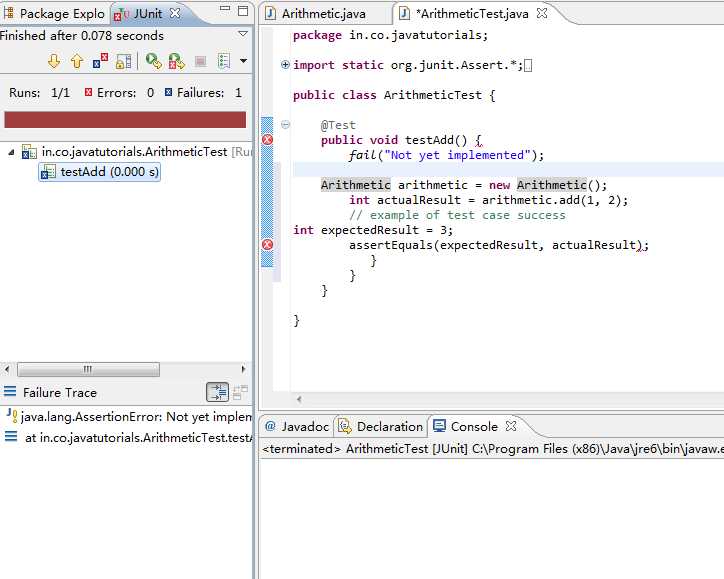The width and height of the screenshot is (724, 579).
Task: Stop JUnit Test Run square icon
Action: pyautogui.click(x=200, y=61)
